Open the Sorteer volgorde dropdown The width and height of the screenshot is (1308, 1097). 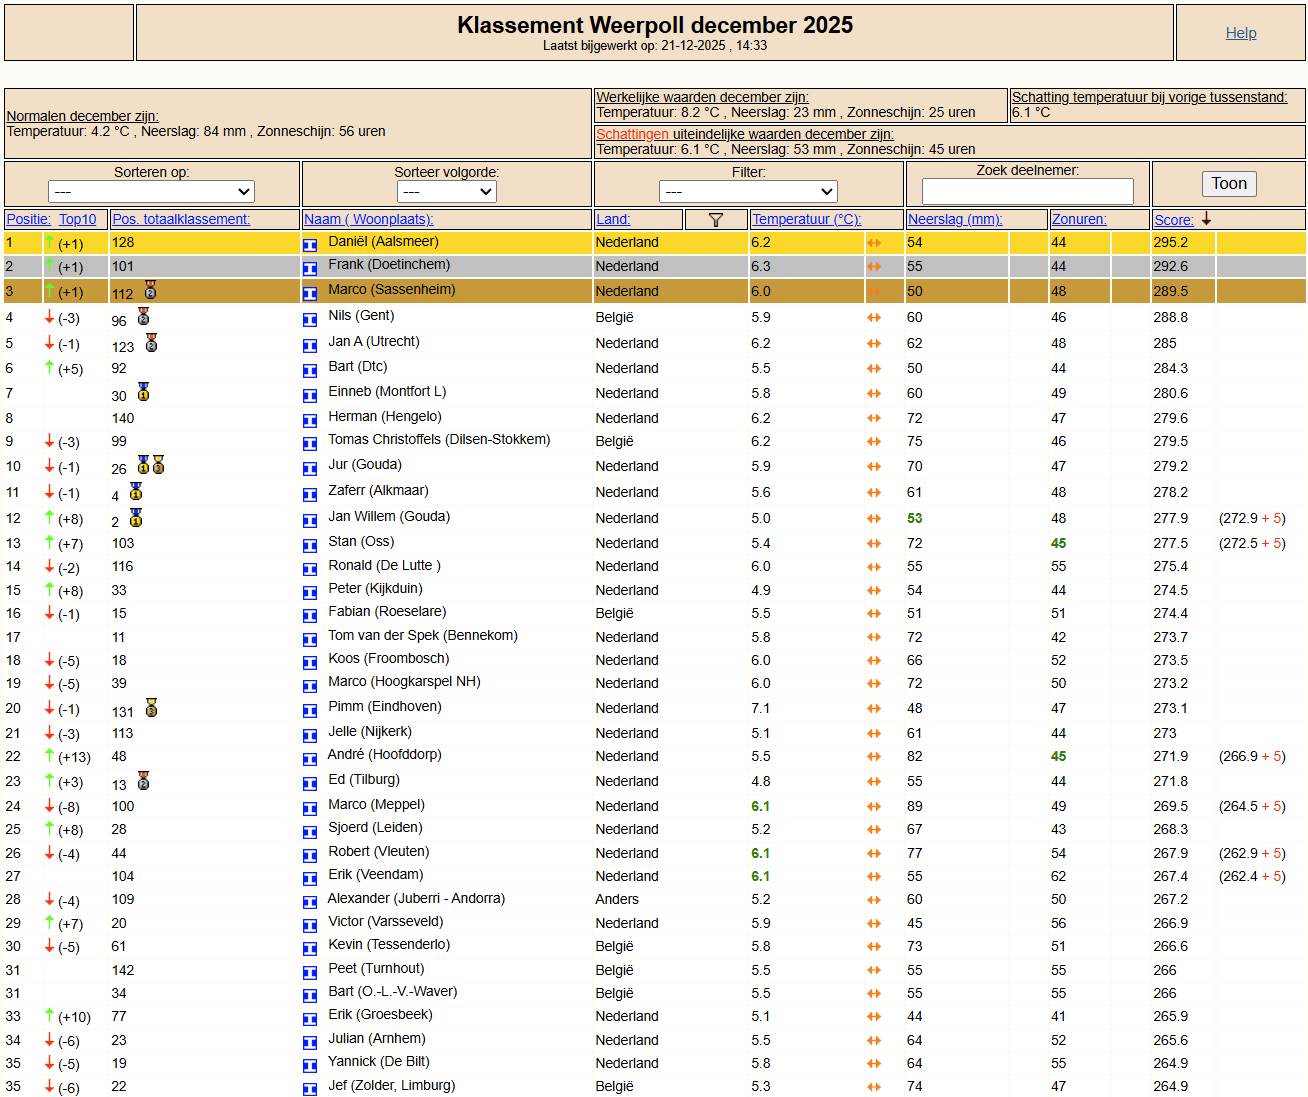(446, 191)
